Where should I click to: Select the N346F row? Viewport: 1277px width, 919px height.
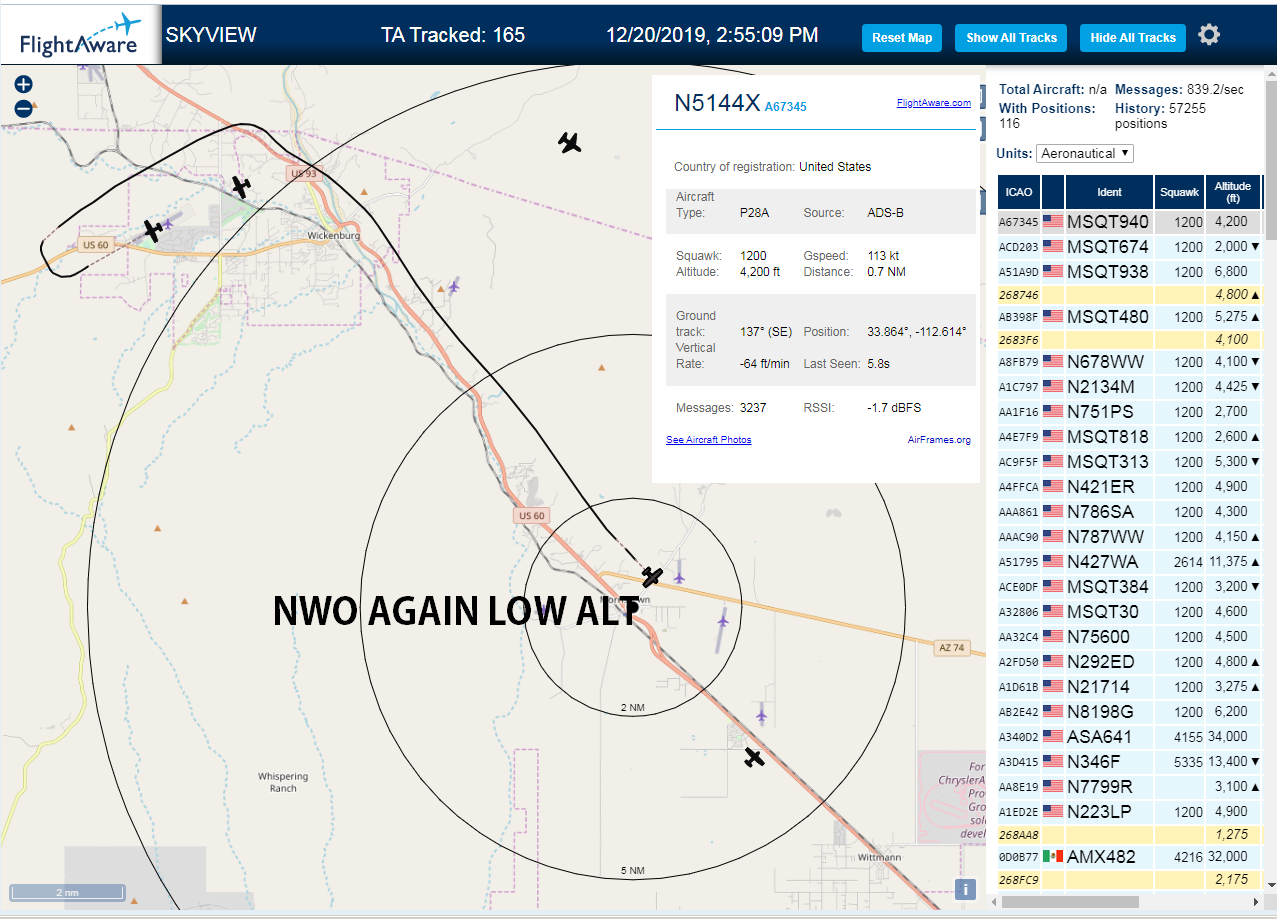[x=1129, y=762]
